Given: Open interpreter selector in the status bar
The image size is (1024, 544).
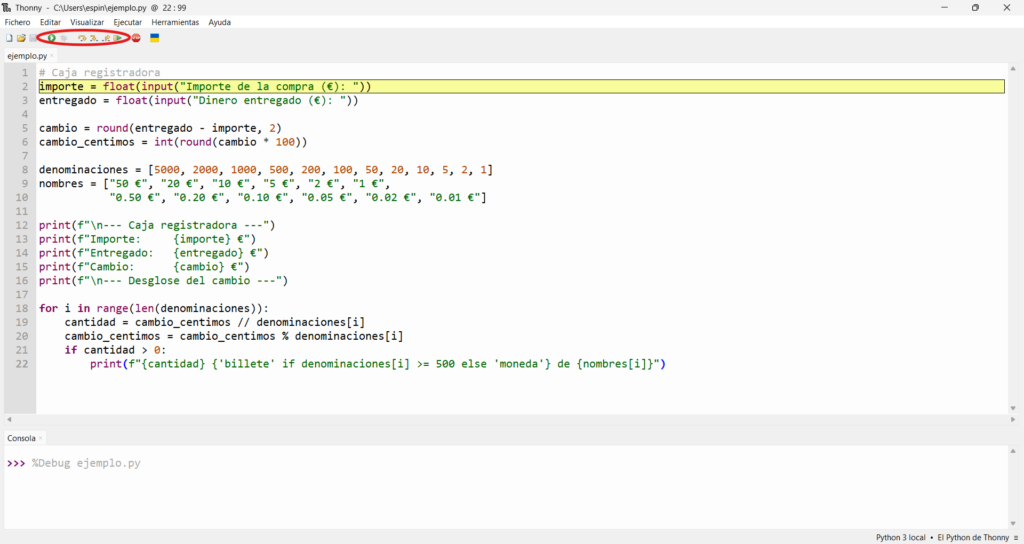Looking at the screenshot, I should tap(946, 537).
